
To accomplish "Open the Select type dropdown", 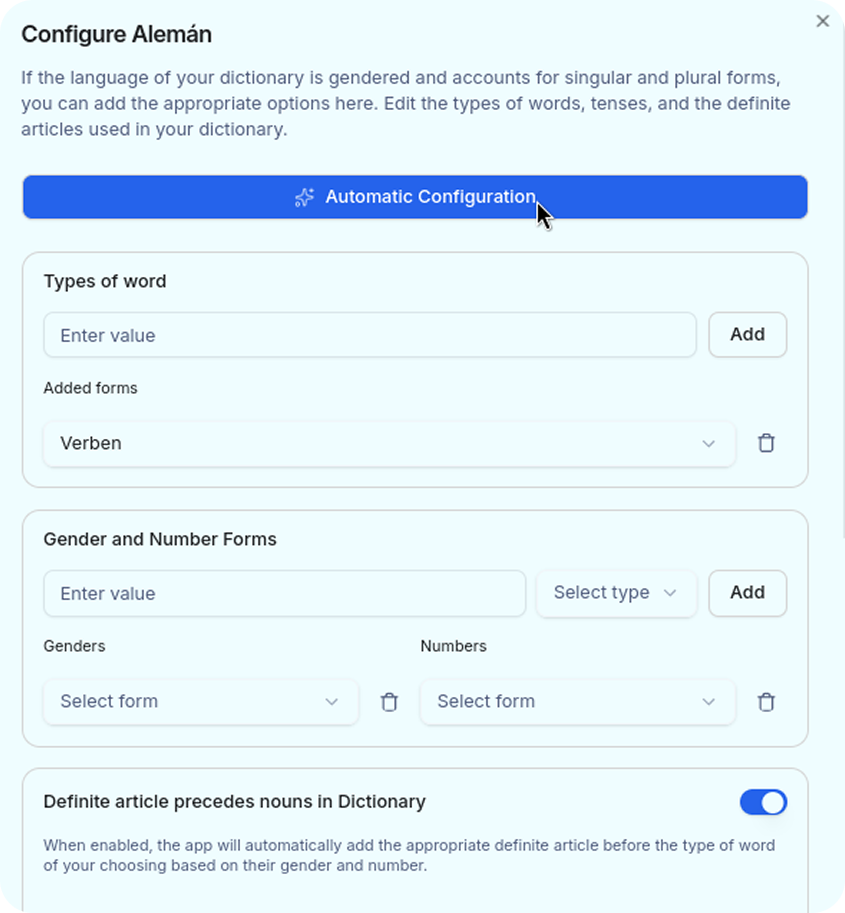I will click(x=615, y=593).
